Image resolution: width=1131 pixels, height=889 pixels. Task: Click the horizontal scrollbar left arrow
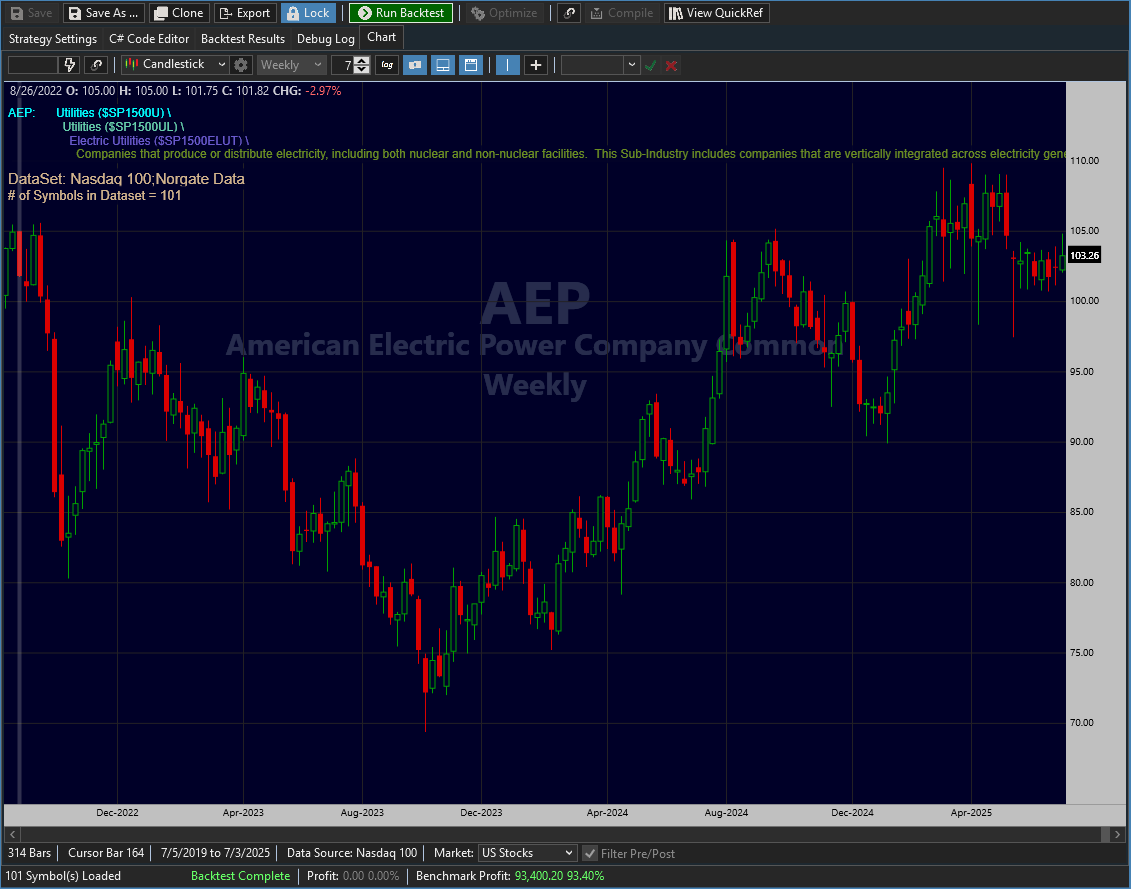click(x=12, y=834)
